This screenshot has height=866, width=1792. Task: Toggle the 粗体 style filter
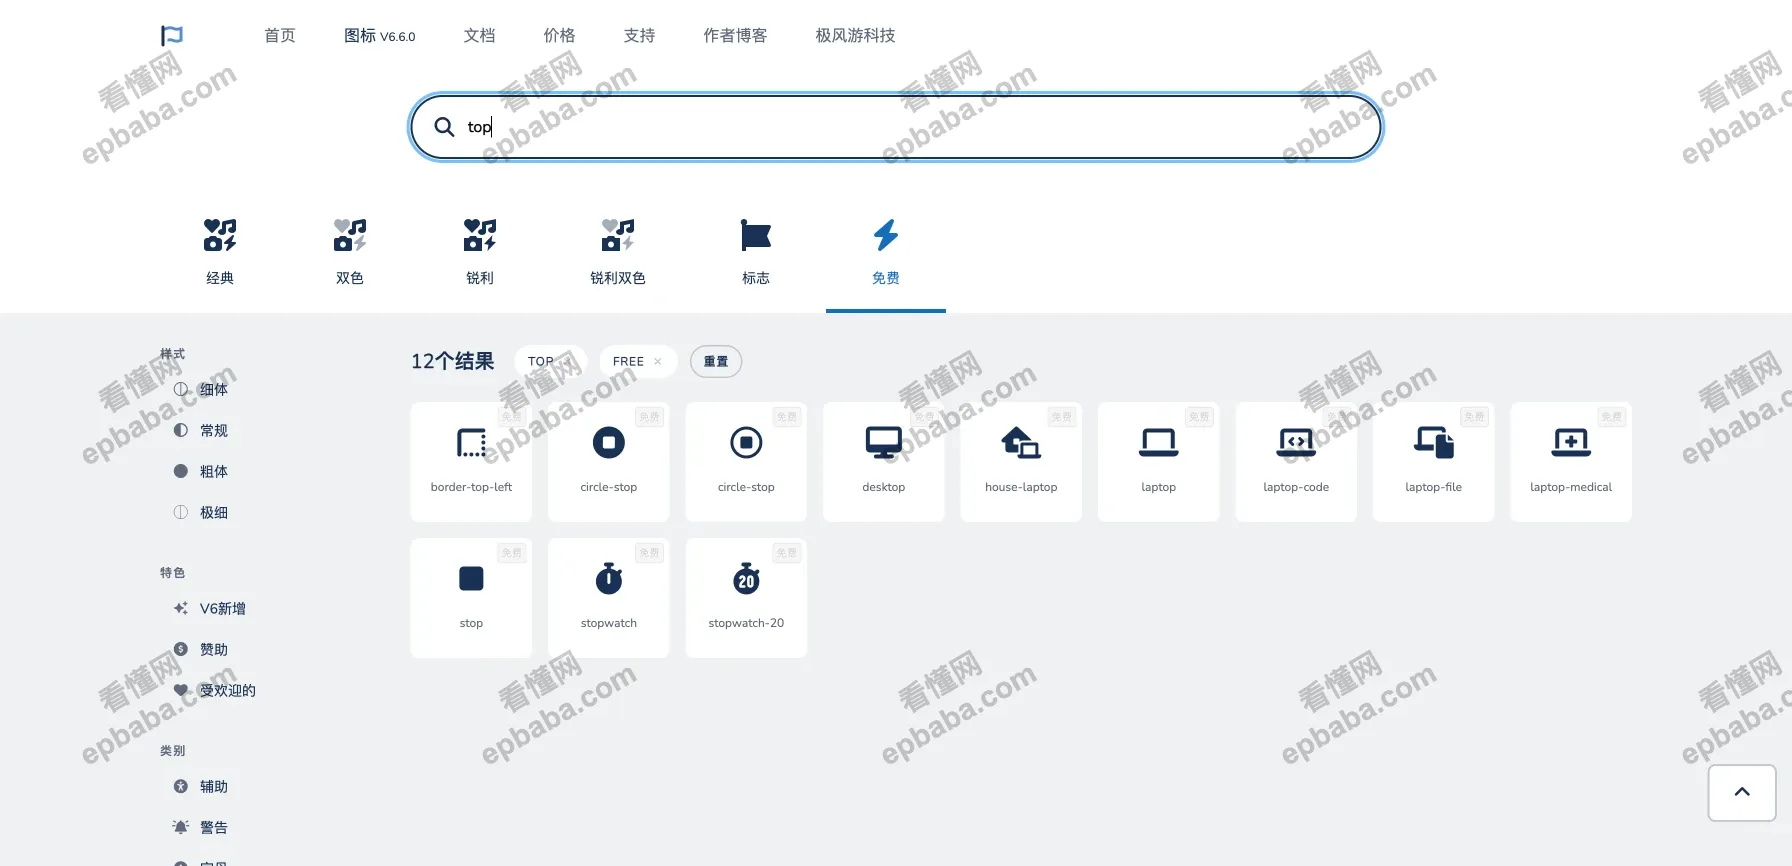pos(213,472)
